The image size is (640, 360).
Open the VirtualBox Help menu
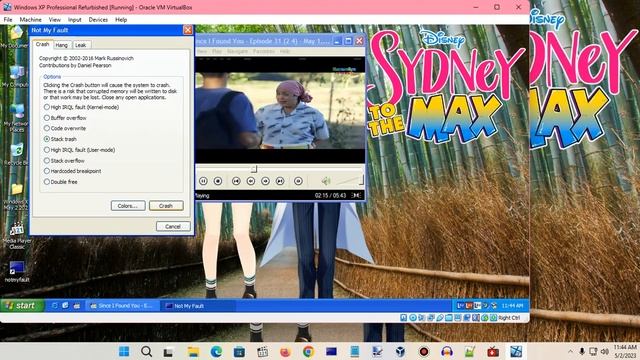[x=121, y=20]
